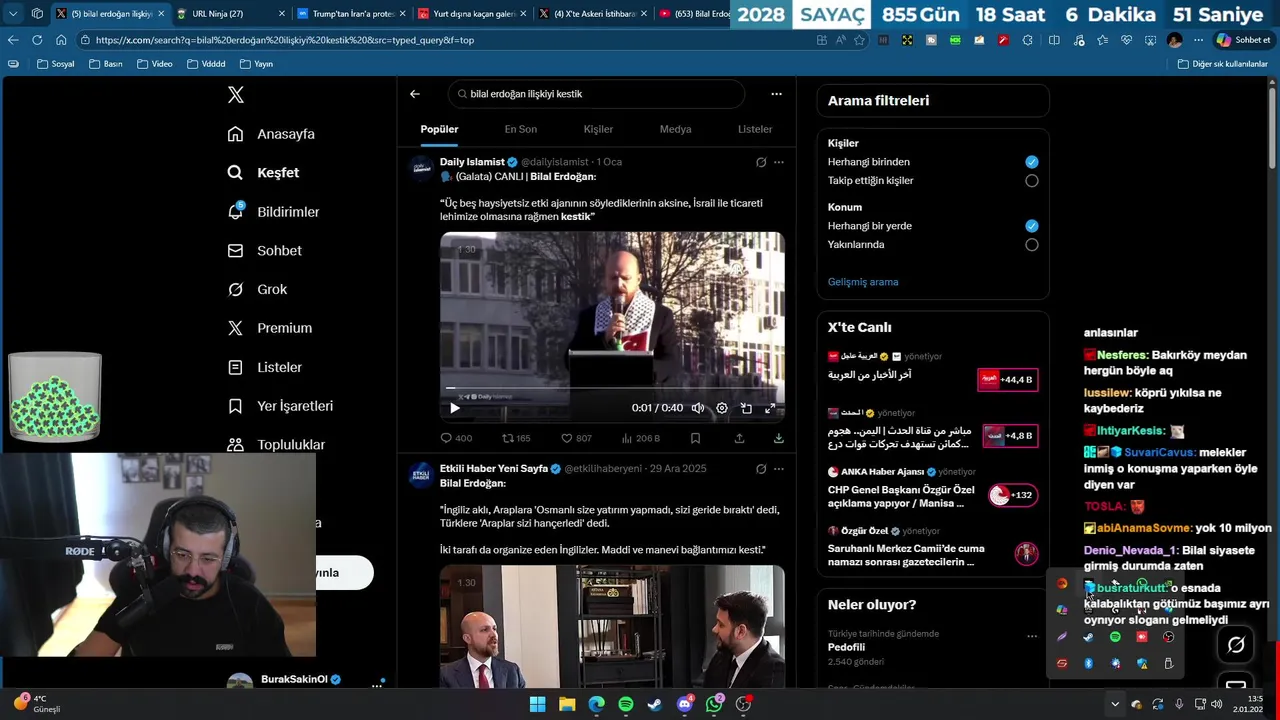Open Grok action on Daily Islamist post
This screenshot has height=720, width=1280.
coord(761,162)
